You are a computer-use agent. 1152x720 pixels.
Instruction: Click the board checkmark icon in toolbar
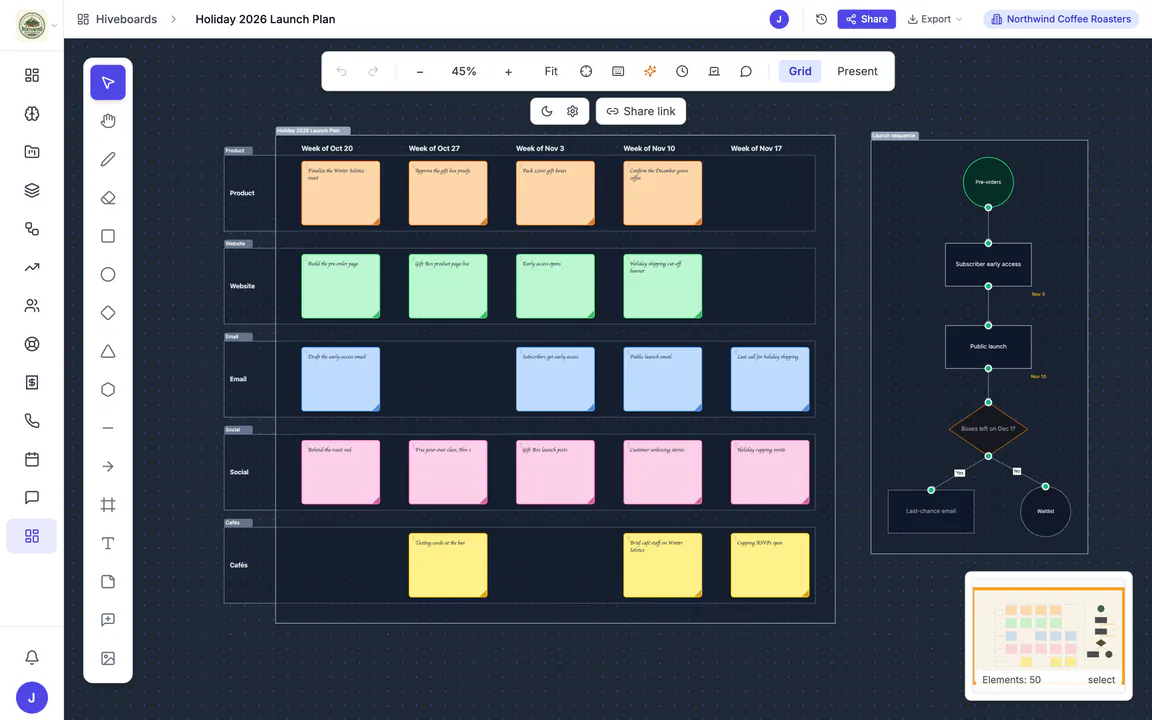click(x=714, y=71)
